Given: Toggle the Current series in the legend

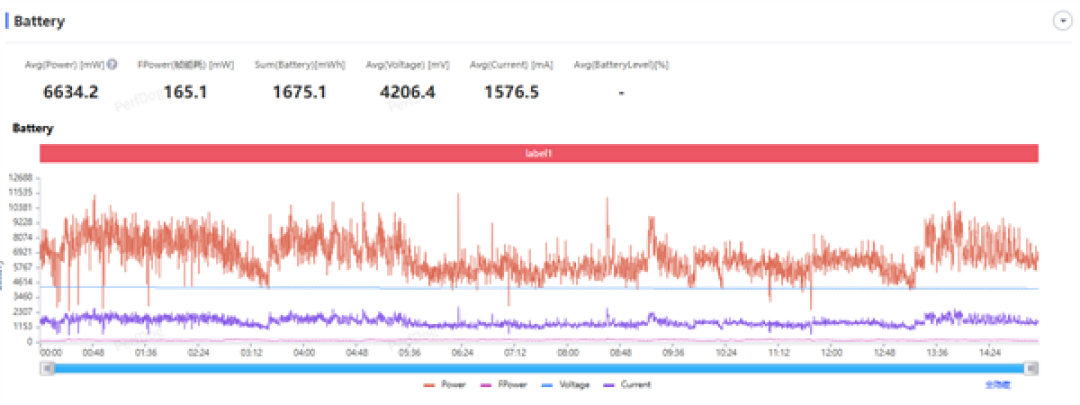Looking at the screenshot, I should coord(627,385).
